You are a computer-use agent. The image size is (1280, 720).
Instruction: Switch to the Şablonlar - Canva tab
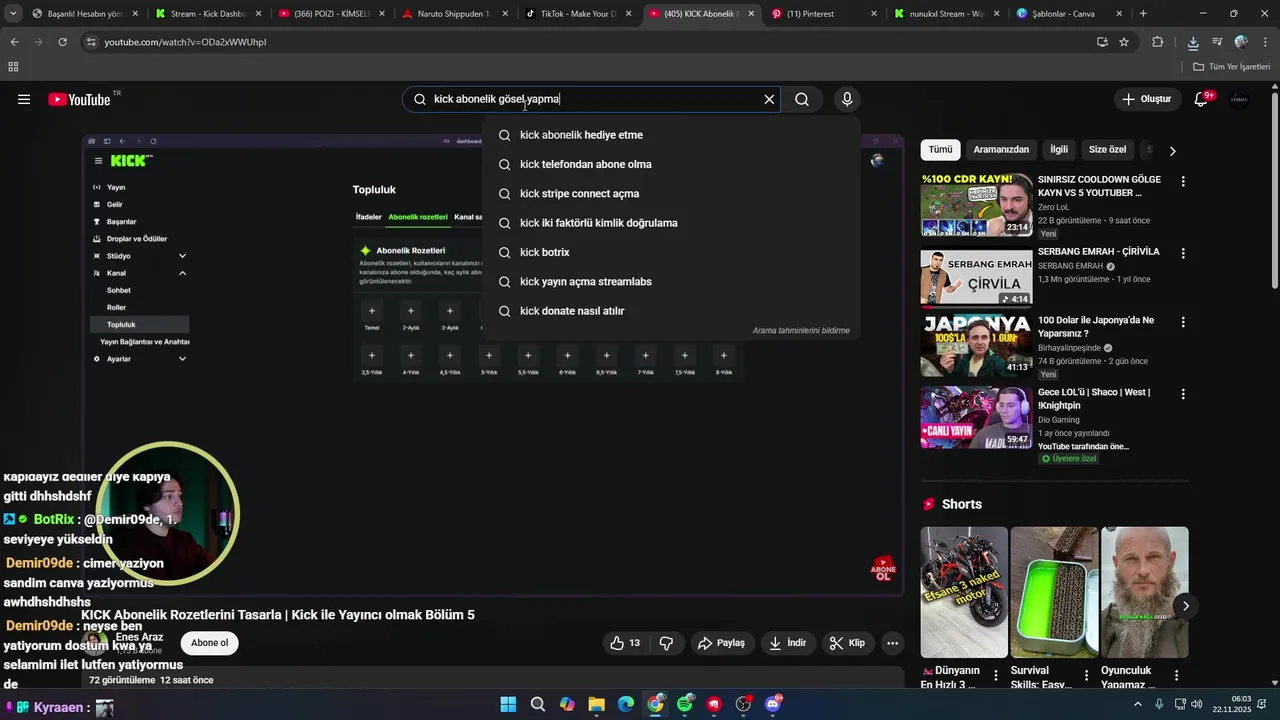[1068, 14]
